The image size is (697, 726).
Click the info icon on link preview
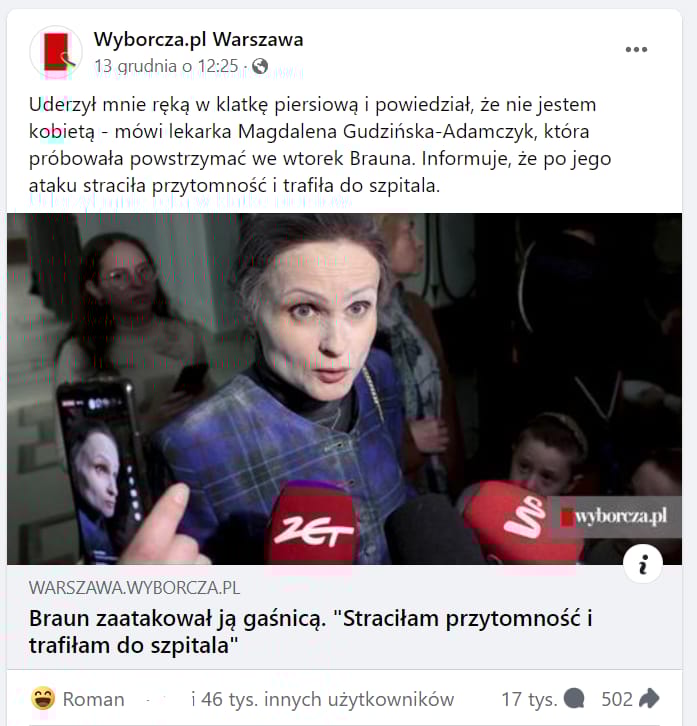click(x=643, y=563)
